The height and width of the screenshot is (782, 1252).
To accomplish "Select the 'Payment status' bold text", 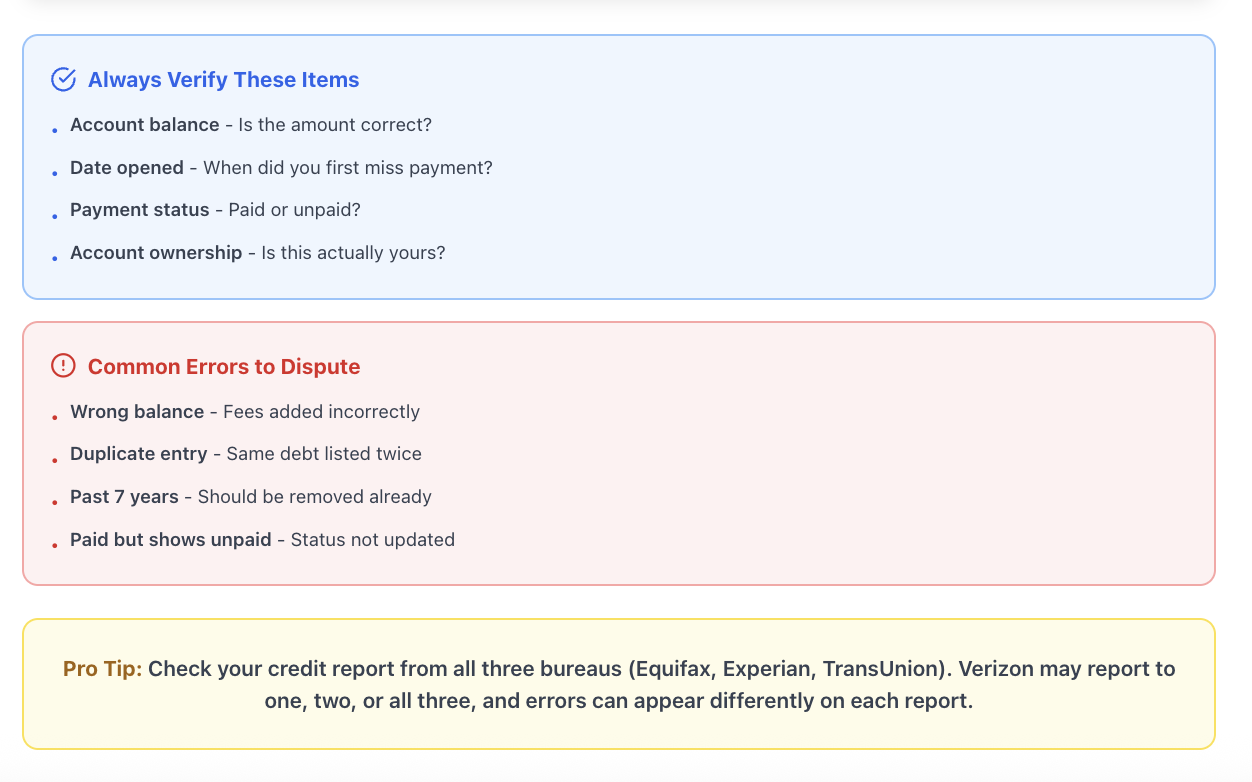I will (140, 210).
